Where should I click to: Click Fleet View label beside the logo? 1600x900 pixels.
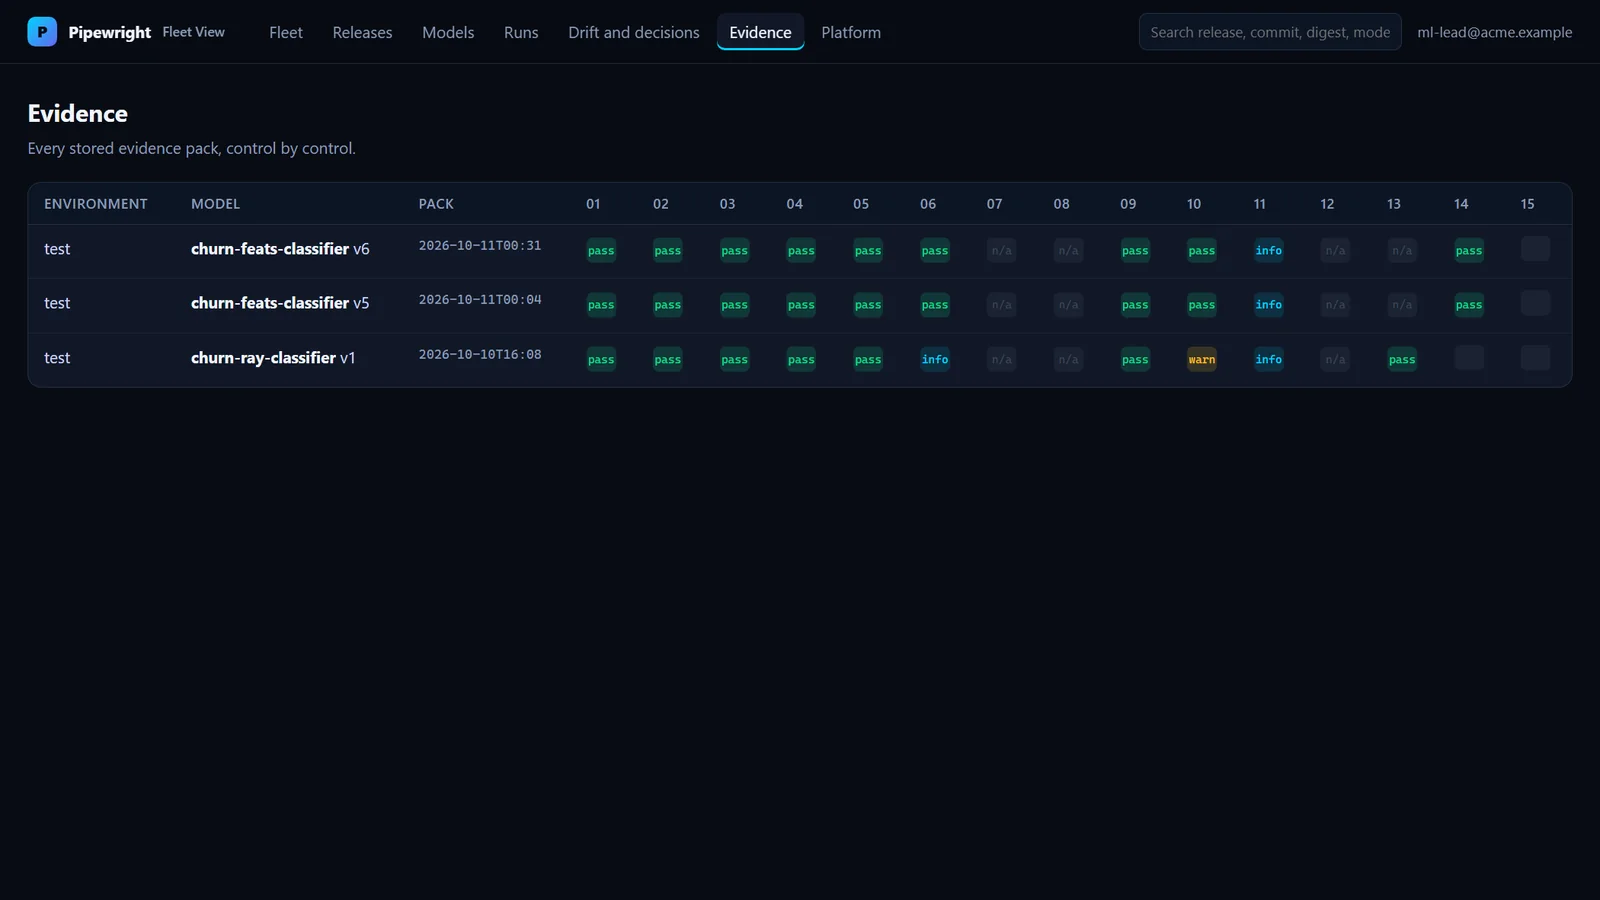pyautogui.click(x=194, y=32)
